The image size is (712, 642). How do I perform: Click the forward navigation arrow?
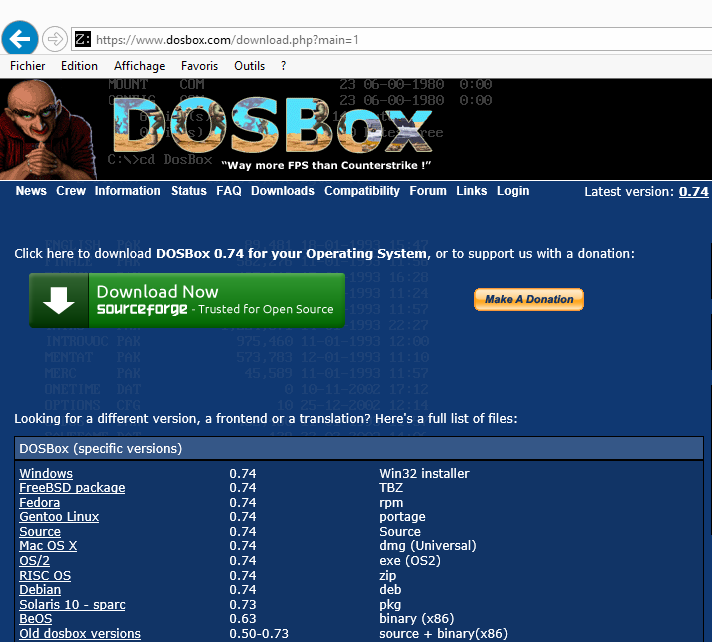pyautogui.click(x=55, y=39)
